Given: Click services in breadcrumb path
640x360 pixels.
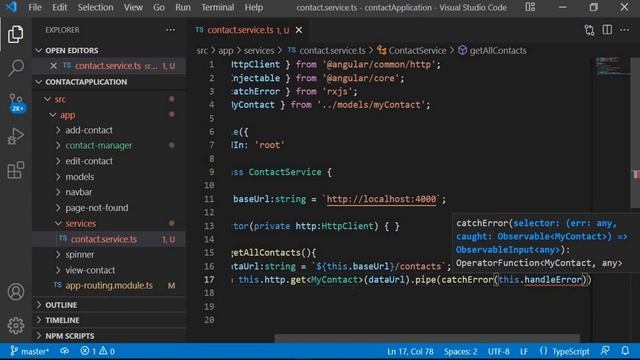Looking at the screenshot, I should (259, 51).
